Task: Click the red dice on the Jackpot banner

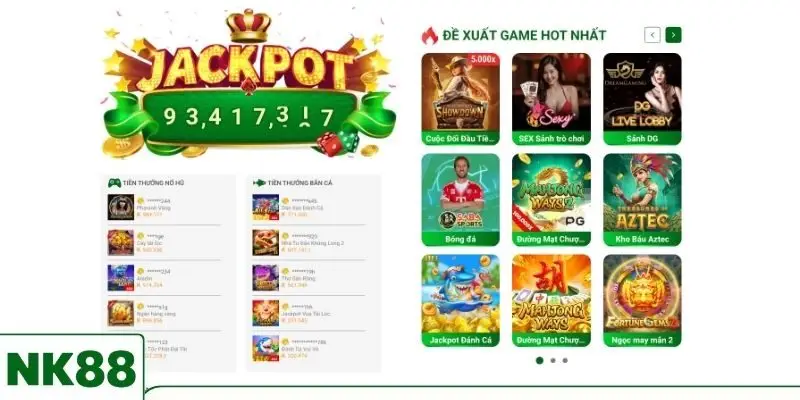Action: tap(329, 144)
